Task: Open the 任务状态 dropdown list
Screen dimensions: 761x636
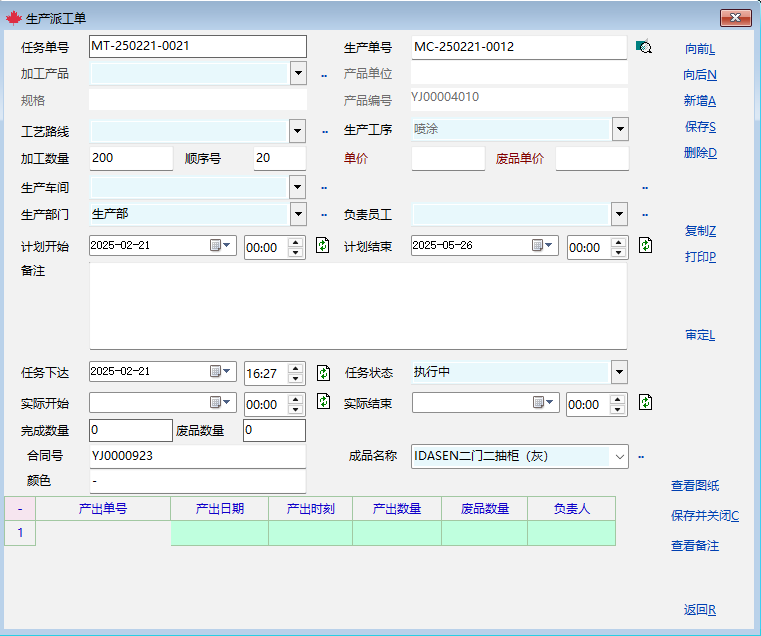Action: [620, 372]
